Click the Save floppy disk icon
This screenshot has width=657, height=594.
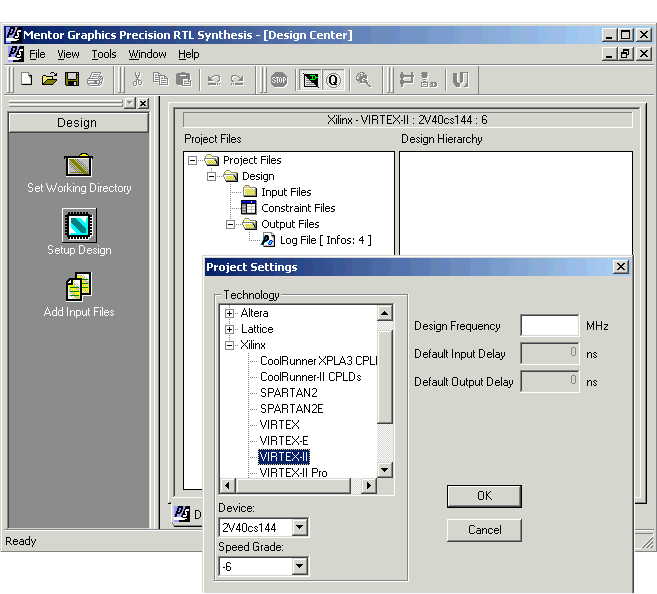[x=72, y=79]
